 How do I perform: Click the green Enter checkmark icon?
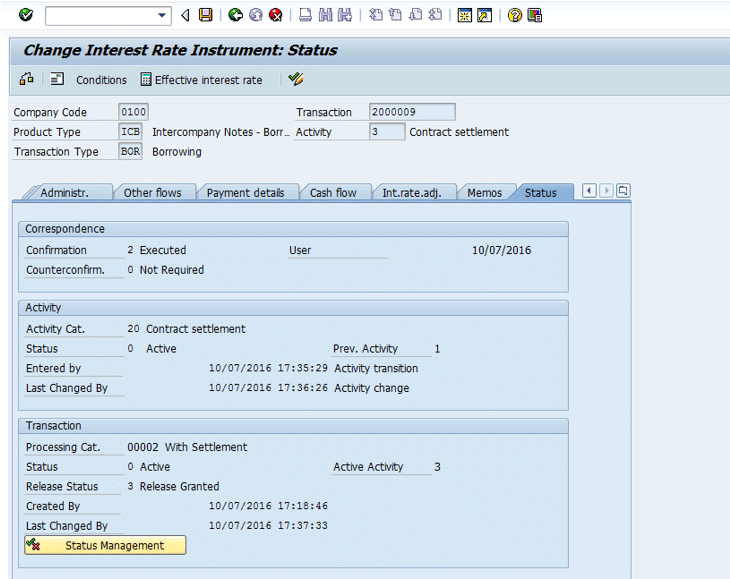pyautogui.click(x=25, y=15)
